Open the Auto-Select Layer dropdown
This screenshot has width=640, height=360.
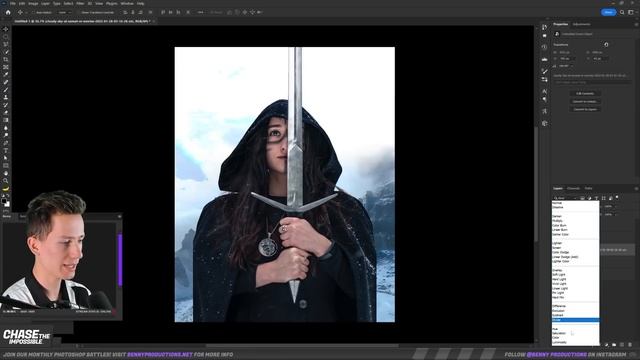pos(64,12)
